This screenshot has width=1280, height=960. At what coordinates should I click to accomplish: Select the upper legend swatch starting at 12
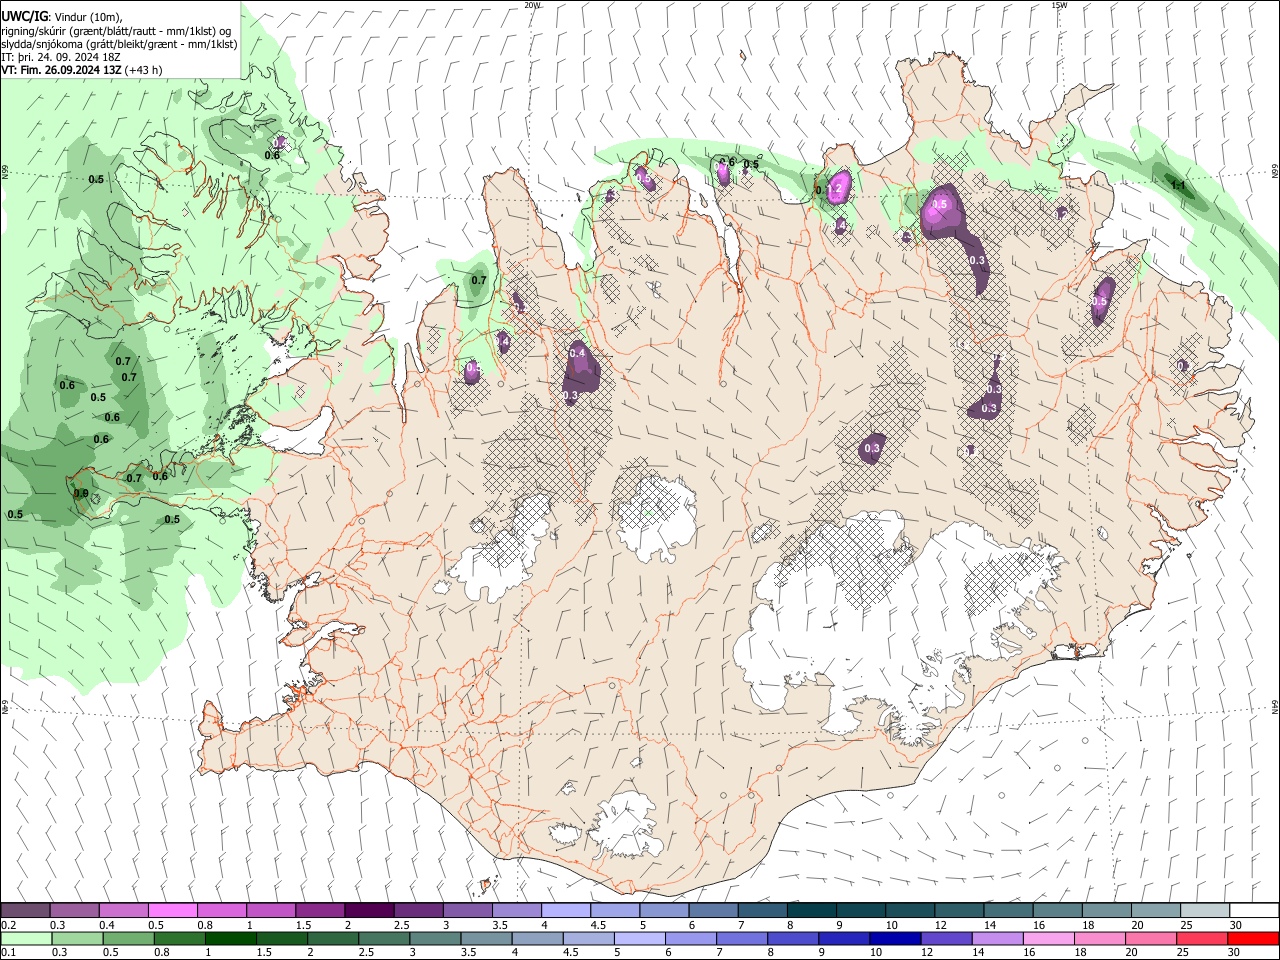[x=958, y=910]
